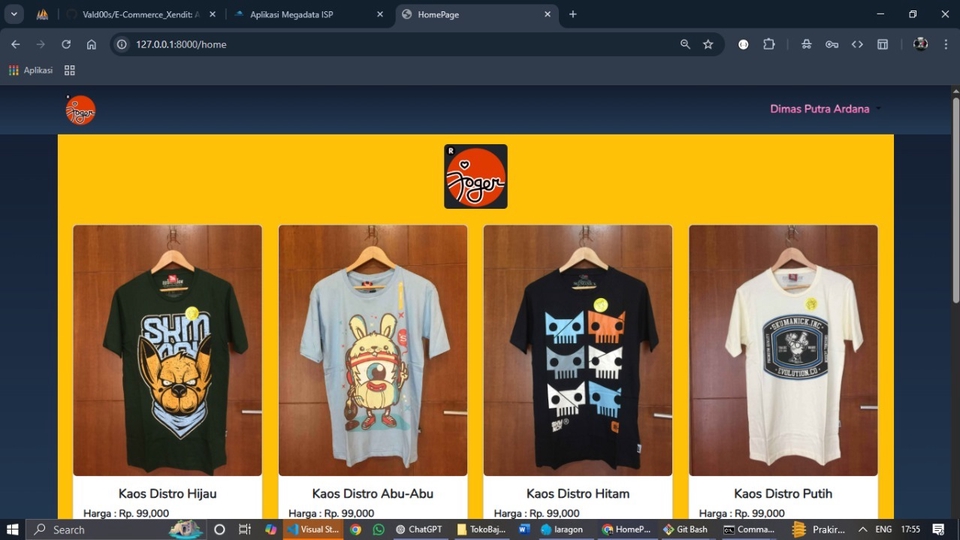Select the Kaos Distro Hitam title

pyautogui.click(x=578, y=493)
